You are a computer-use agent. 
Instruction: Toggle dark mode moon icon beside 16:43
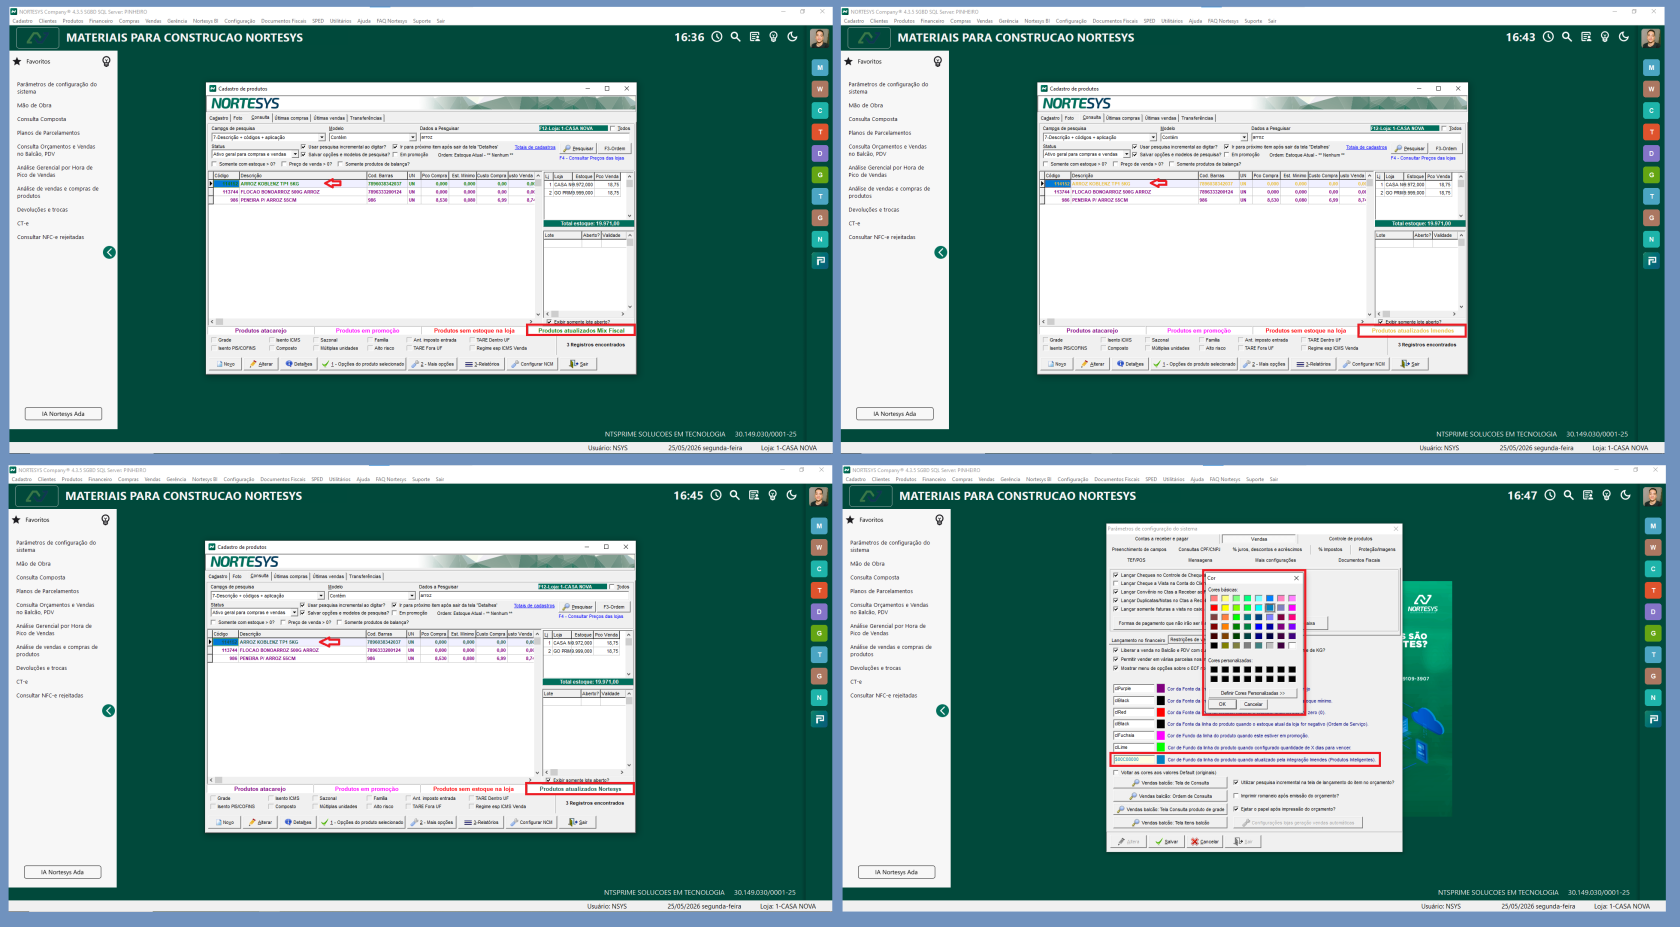tap(1624, 37)
